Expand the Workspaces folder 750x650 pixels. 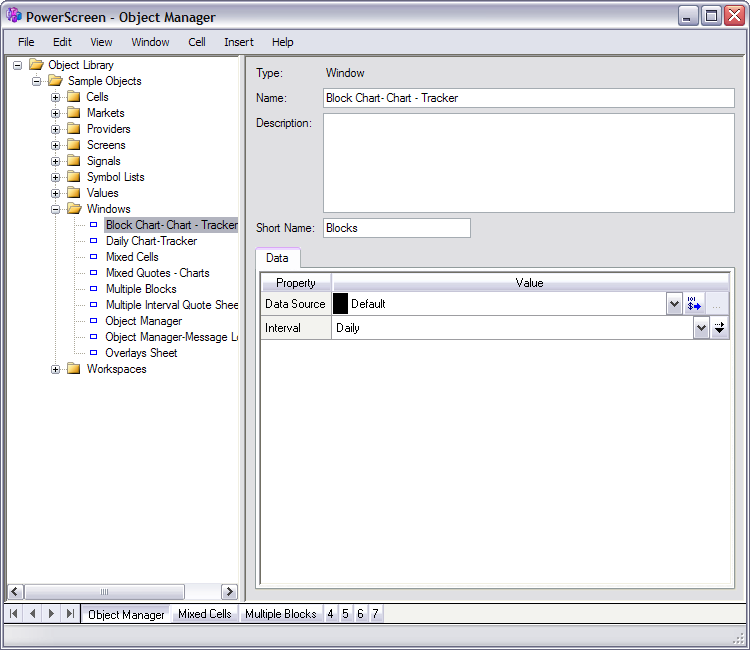click(x=56, y=369)
